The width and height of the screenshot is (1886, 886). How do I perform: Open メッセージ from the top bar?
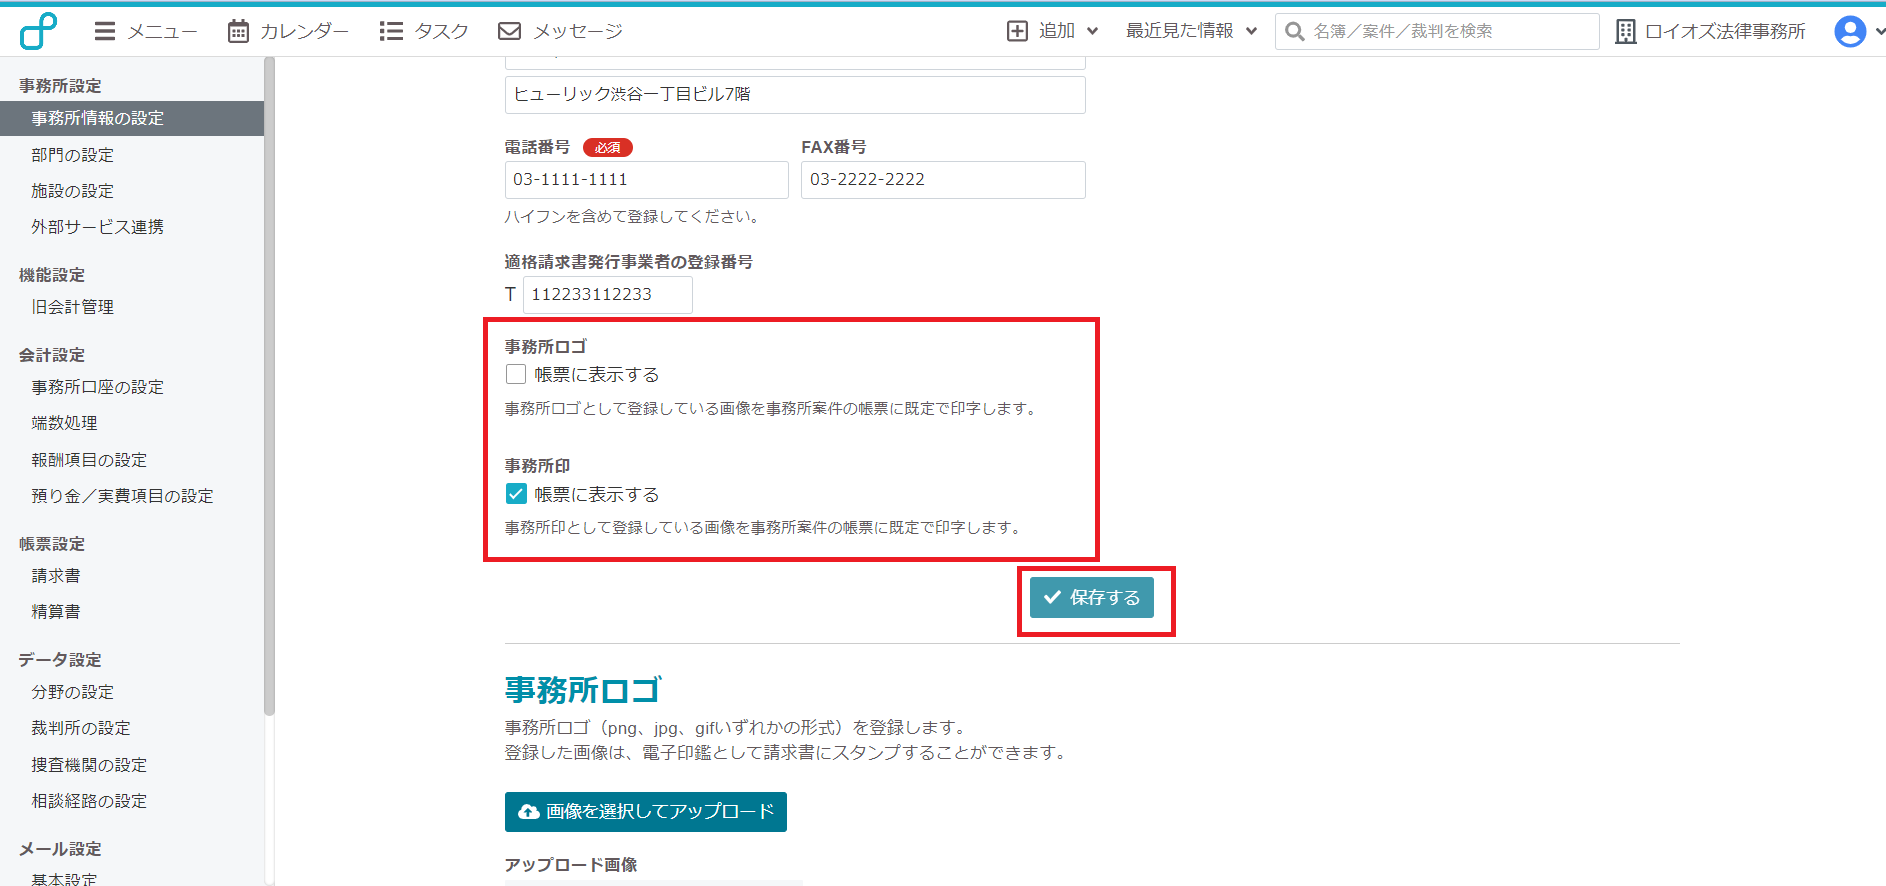560,31
